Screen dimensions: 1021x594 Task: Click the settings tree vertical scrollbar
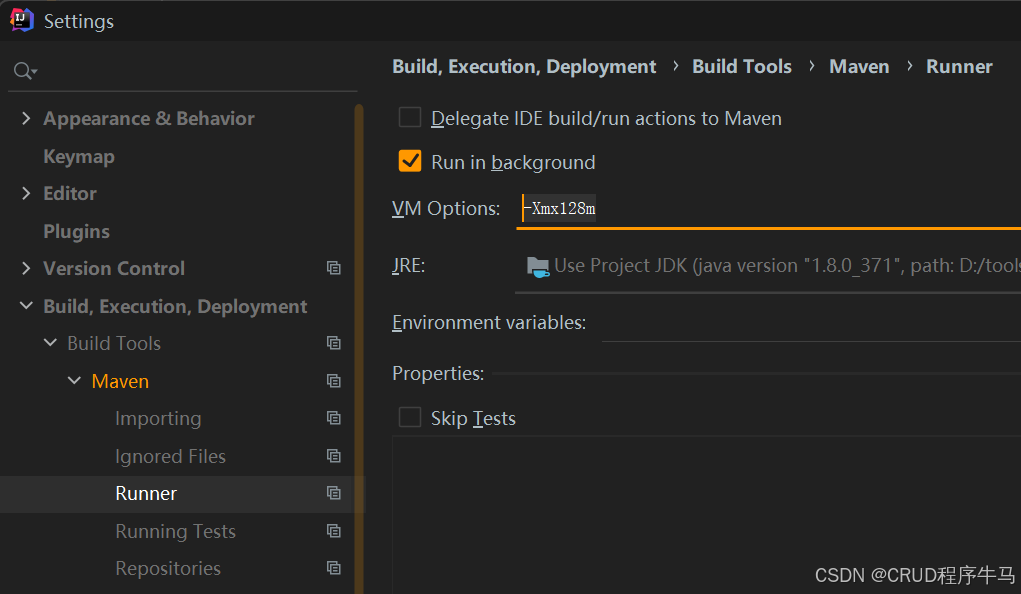coord(359,349)
